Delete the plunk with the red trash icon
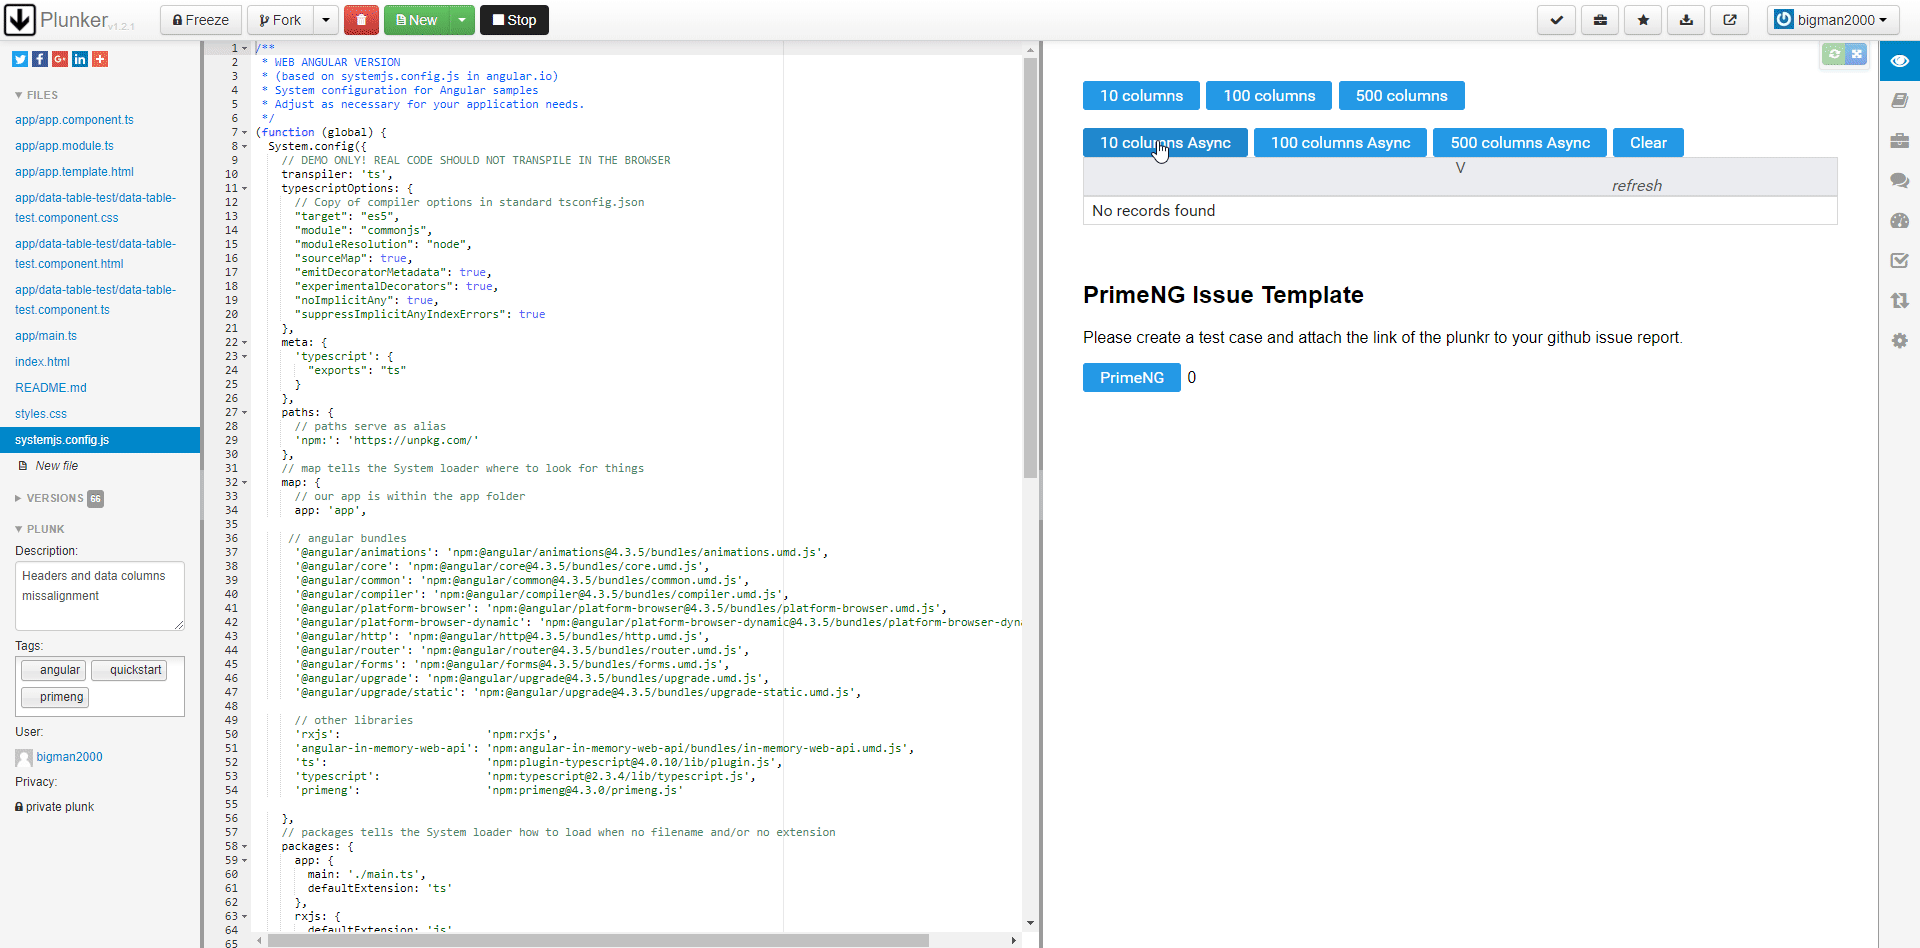 click(x=361, y=19)
